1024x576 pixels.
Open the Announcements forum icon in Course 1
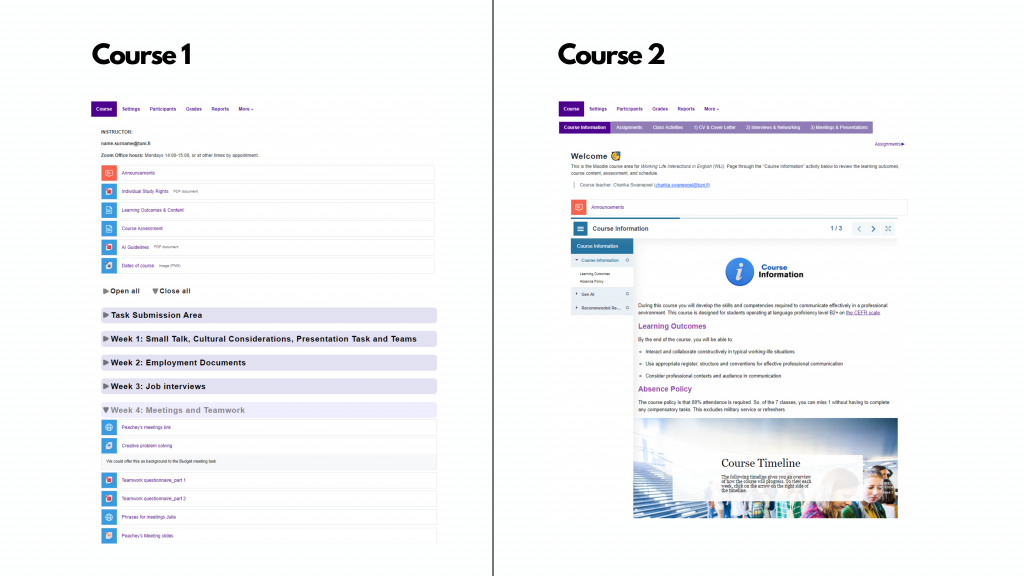click(109, 172)
